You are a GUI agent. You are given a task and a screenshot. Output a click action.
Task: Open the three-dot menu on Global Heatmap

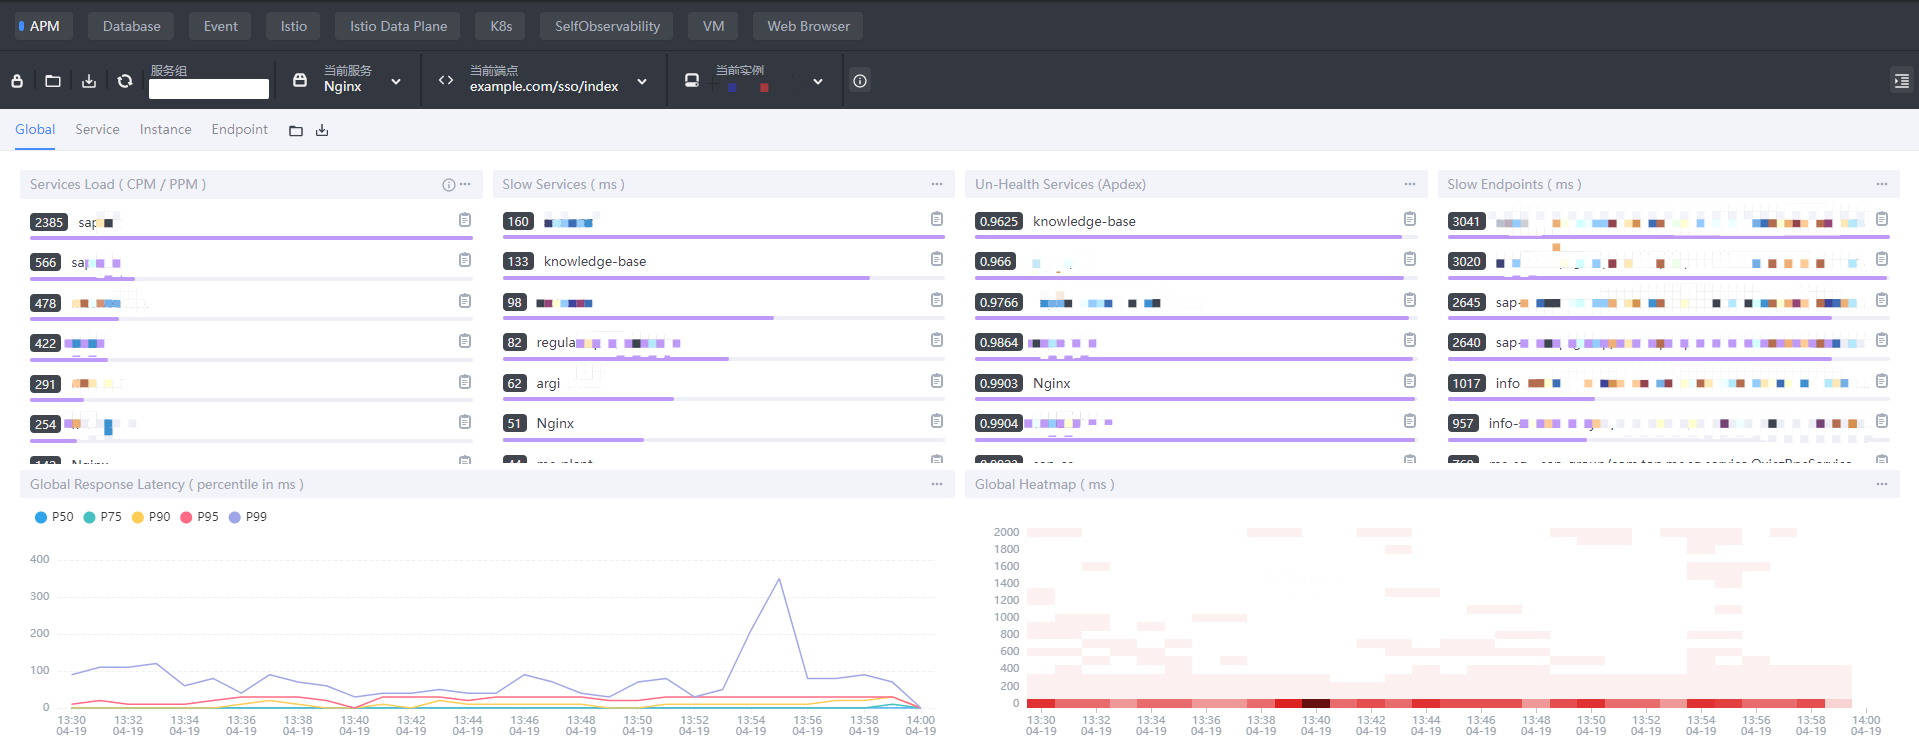tap(1881, 484)
